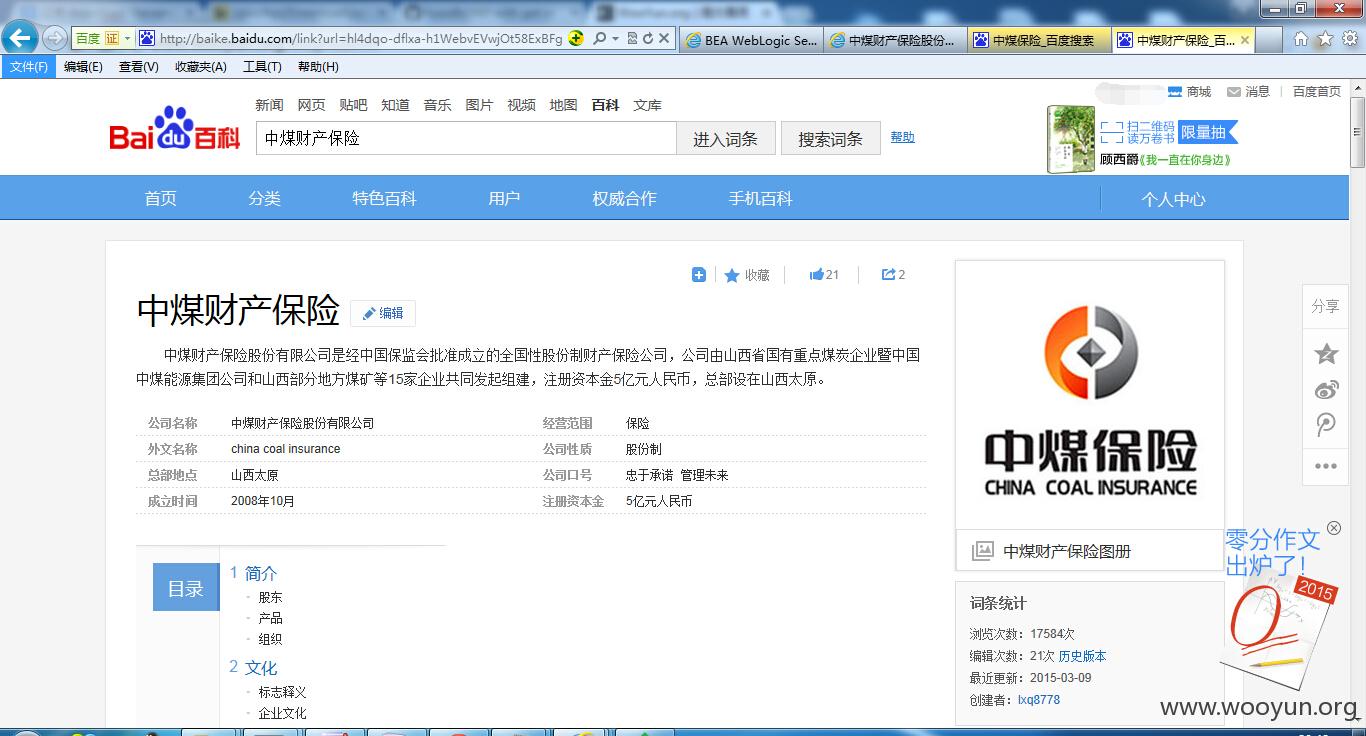Click the 搜索词条 button

(830, 139)
